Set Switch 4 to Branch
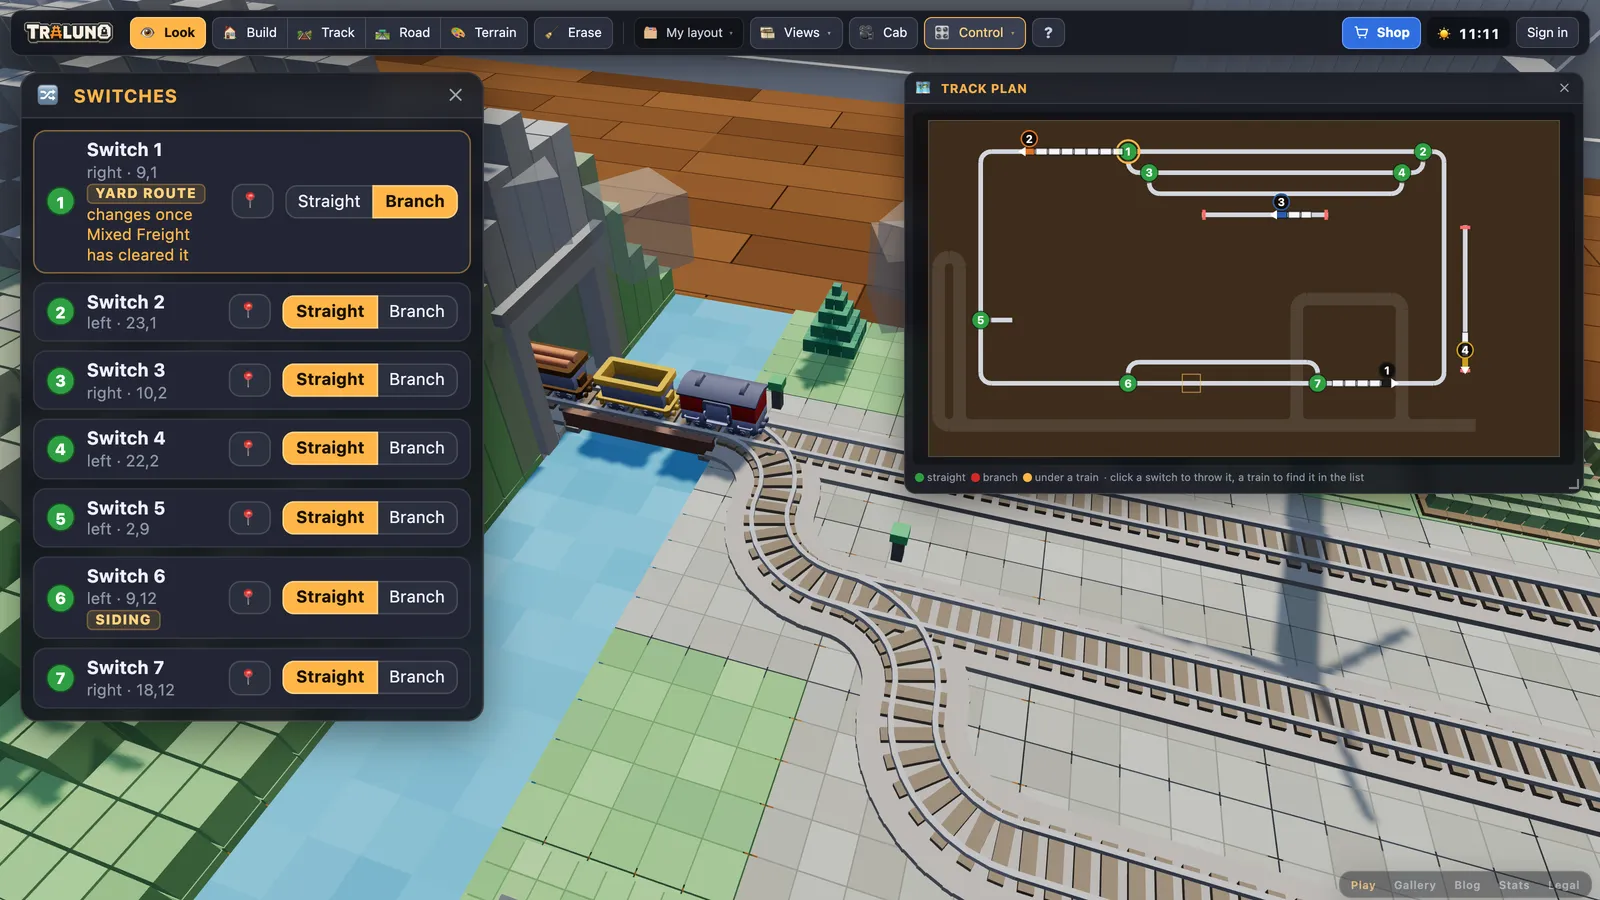 click(x=417, y=448)
